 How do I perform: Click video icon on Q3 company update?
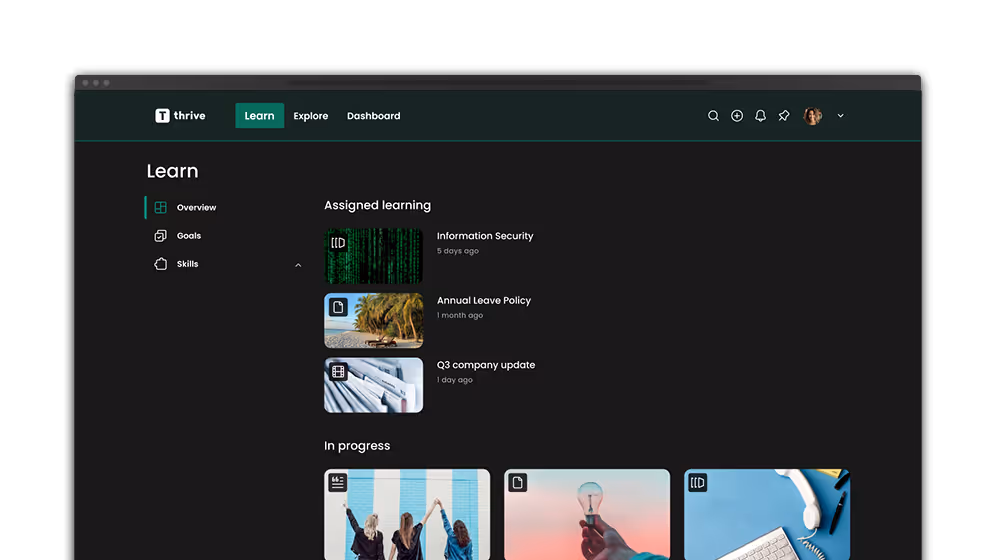(338, 371)
